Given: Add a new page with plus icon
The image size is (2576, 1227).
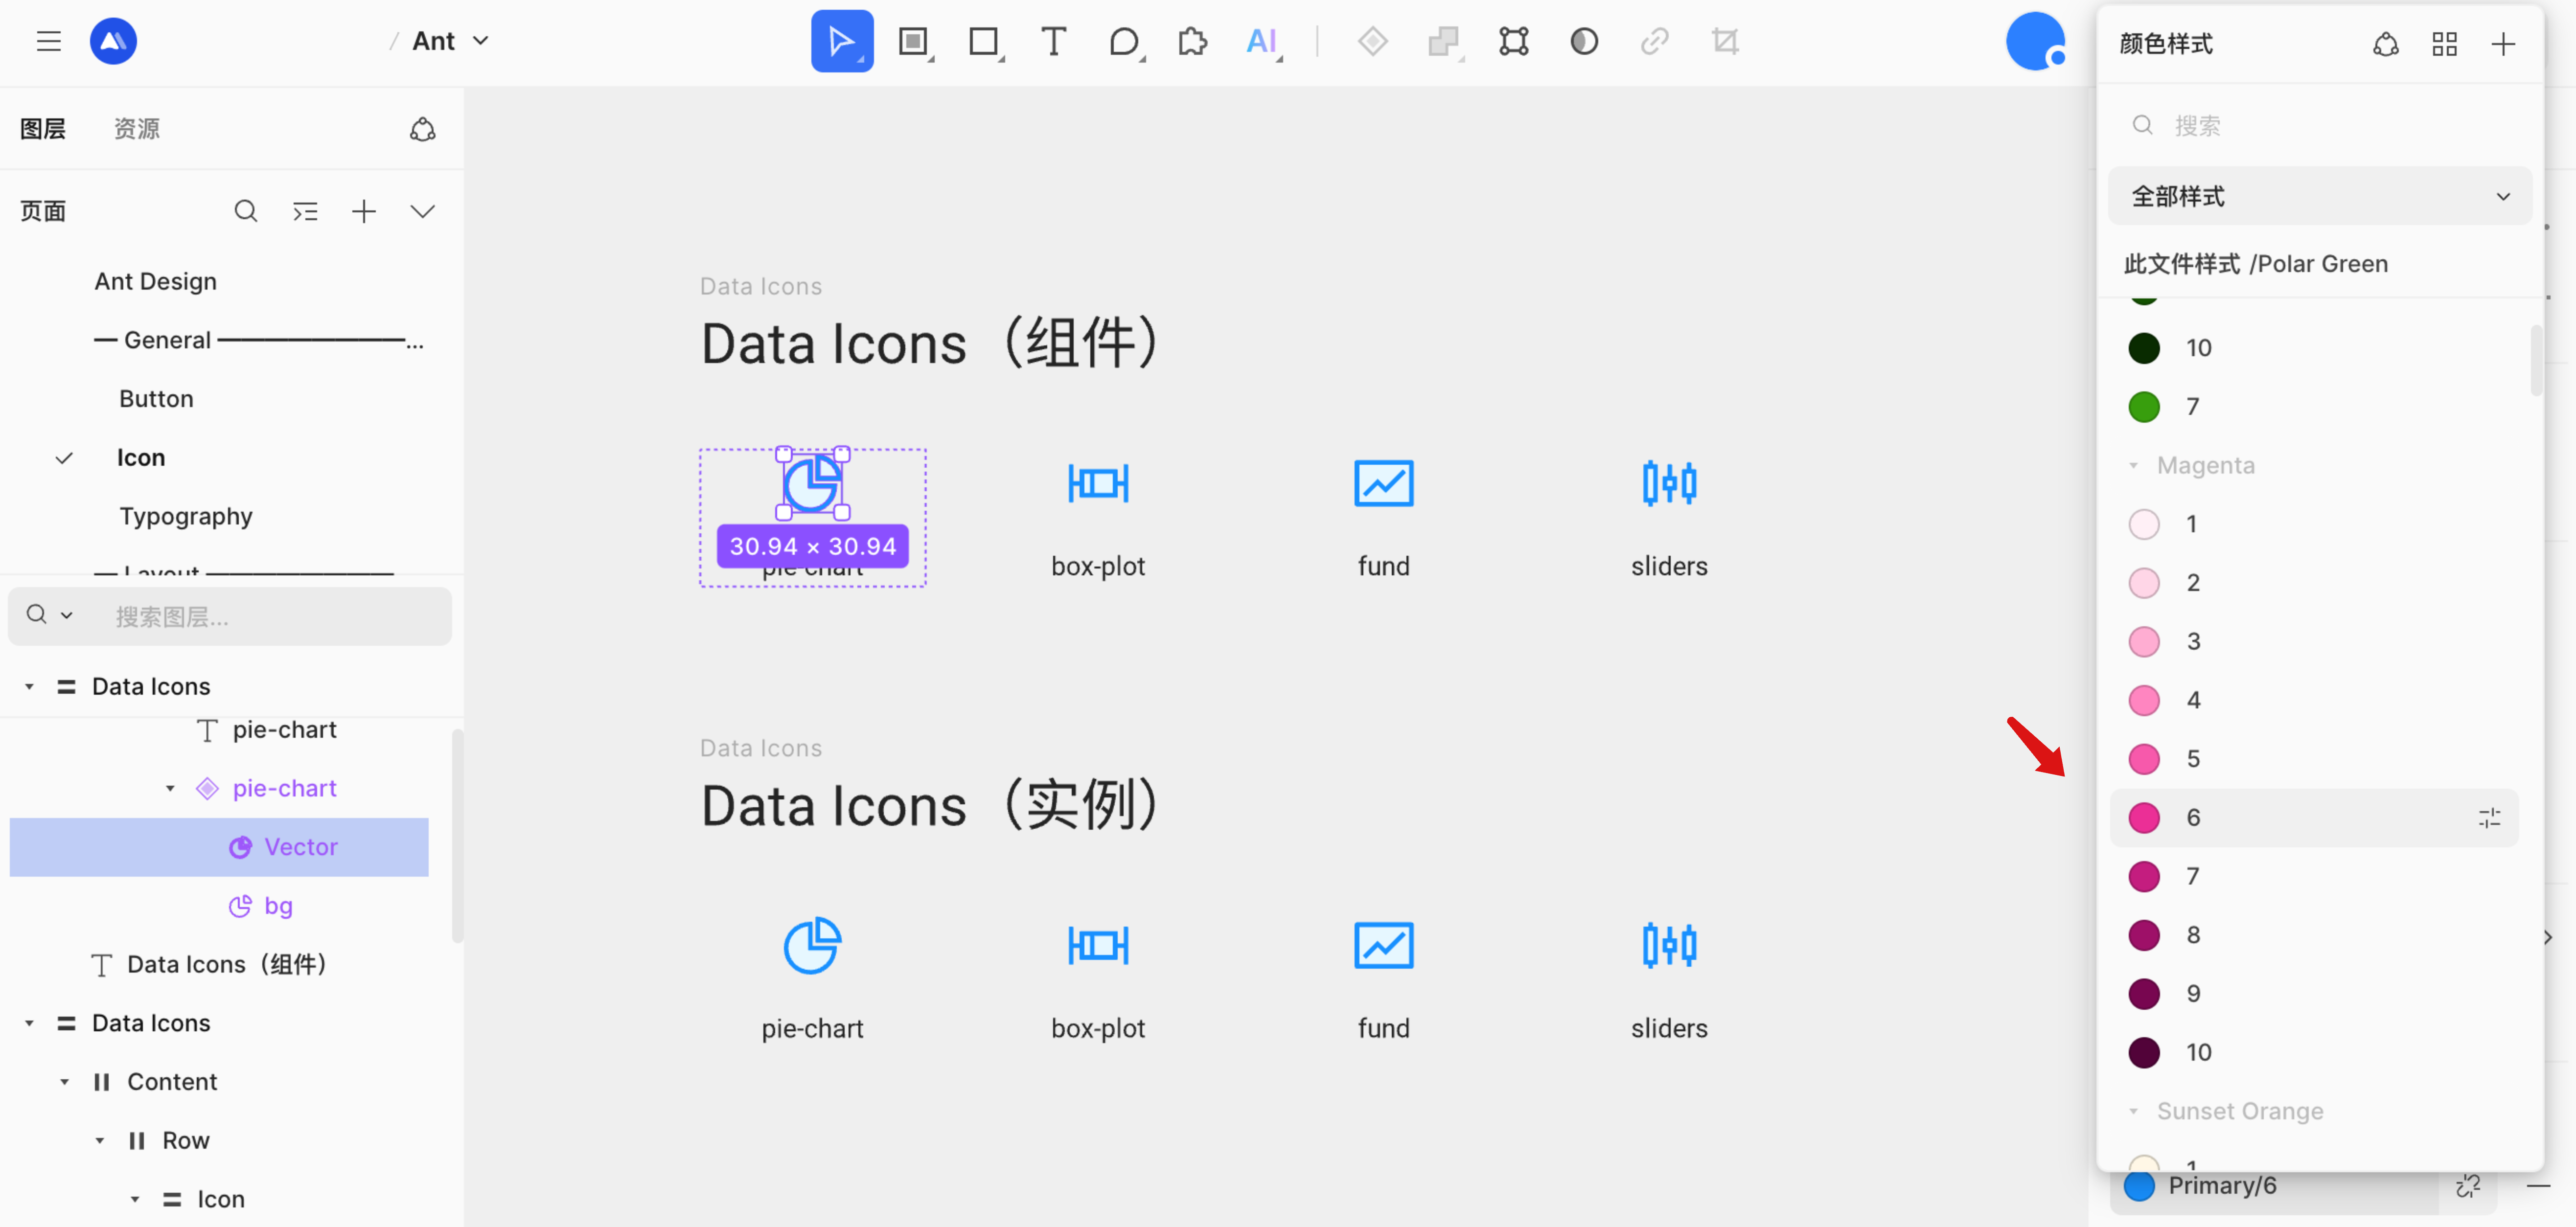Looking at the screenshot, I should tap(364, 211).
